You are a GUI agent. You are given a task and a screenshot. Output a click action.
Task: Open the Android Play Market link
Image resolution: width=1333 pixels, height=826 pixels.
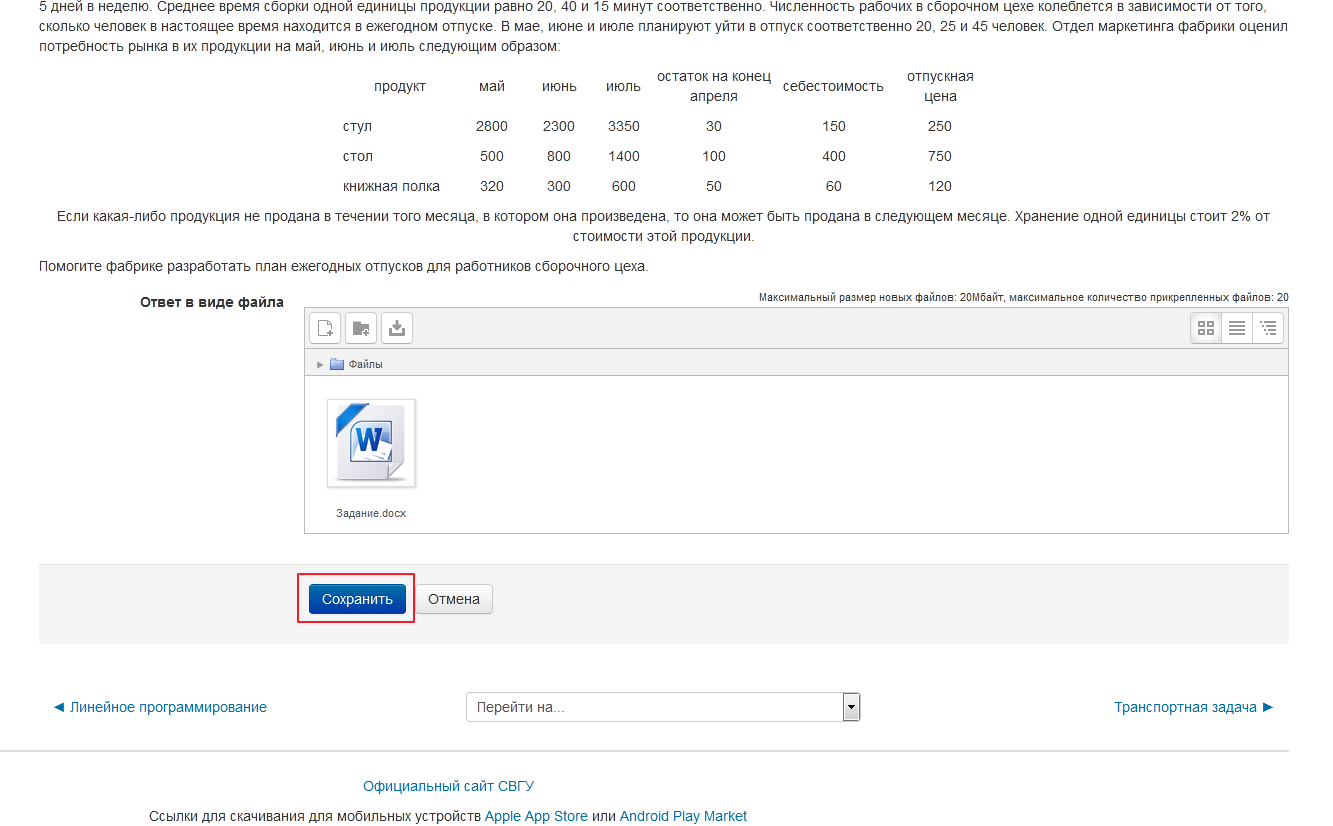point(683,816)
